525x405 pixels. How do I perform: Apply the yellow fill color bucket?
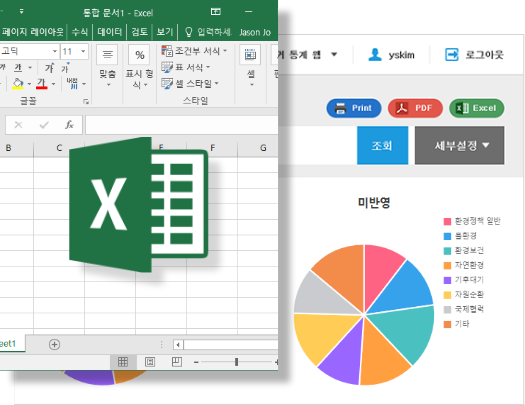(x=17, y=84)
